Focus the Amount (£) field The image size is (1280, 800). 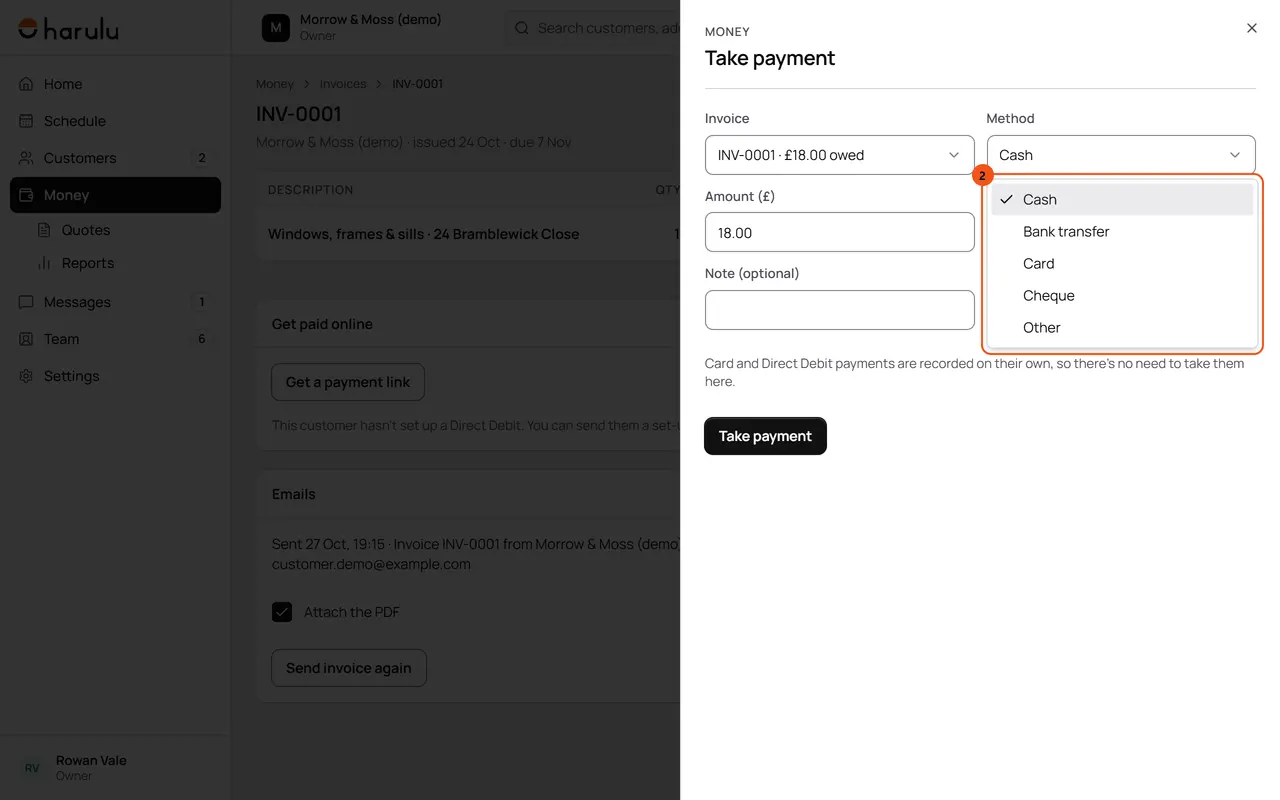pyautogui.click(x=840, y=232)
